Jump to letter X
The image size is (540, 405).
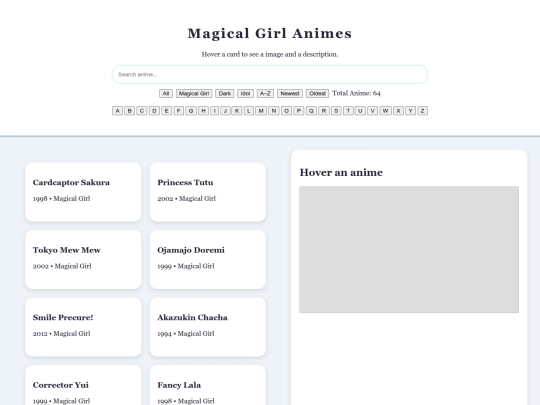click(x=398, y=111)
